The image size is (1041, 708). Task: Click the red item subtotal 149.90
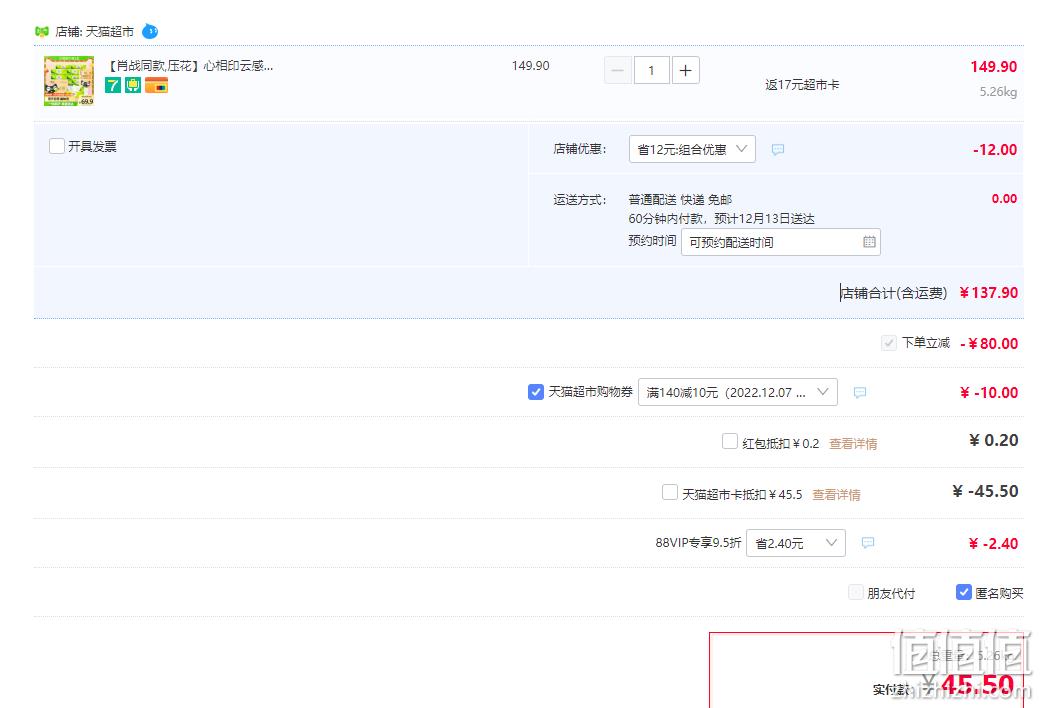pyautogui.click(x=993, y=66)
